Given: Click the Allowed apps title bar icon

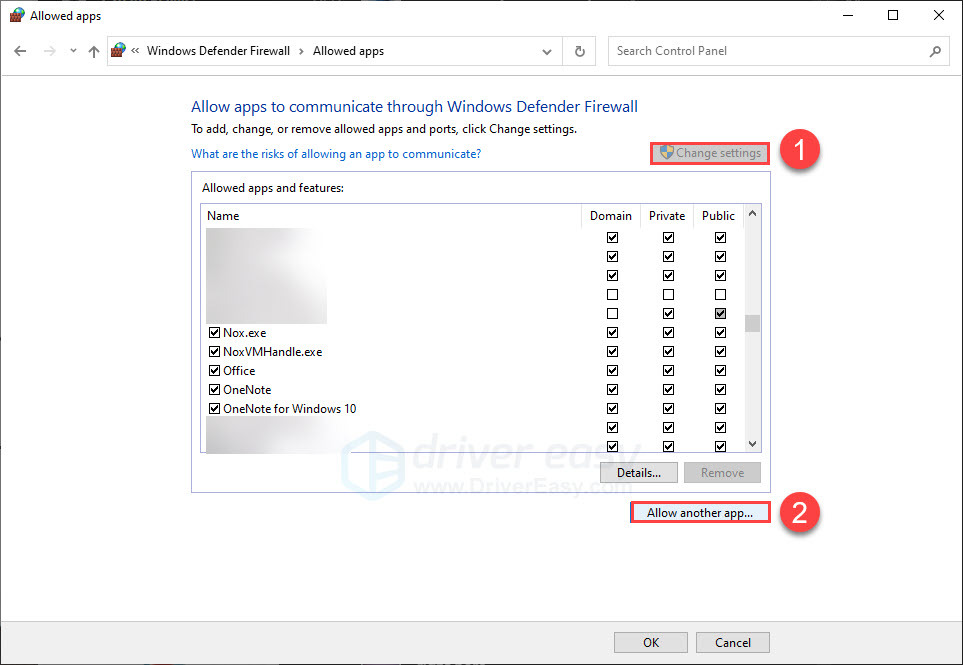Looking at the screenshot, I should pos(17,15).
